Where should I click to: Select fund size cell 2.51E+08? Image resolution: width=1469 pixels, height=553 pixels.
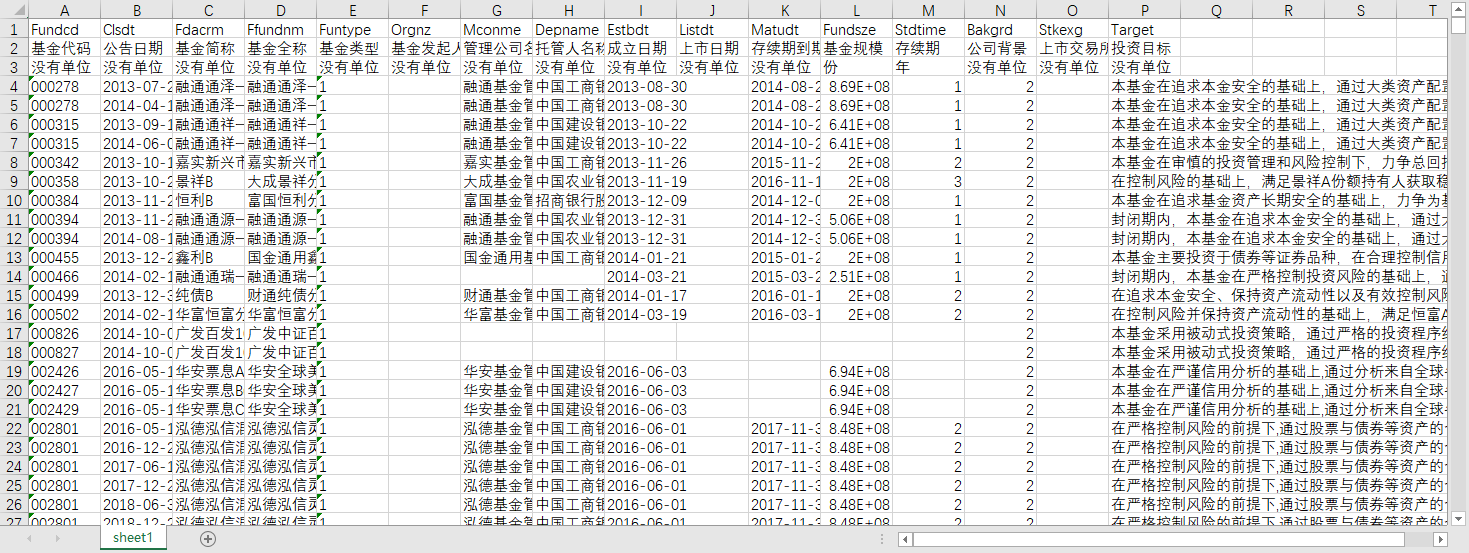pos(856,276)
